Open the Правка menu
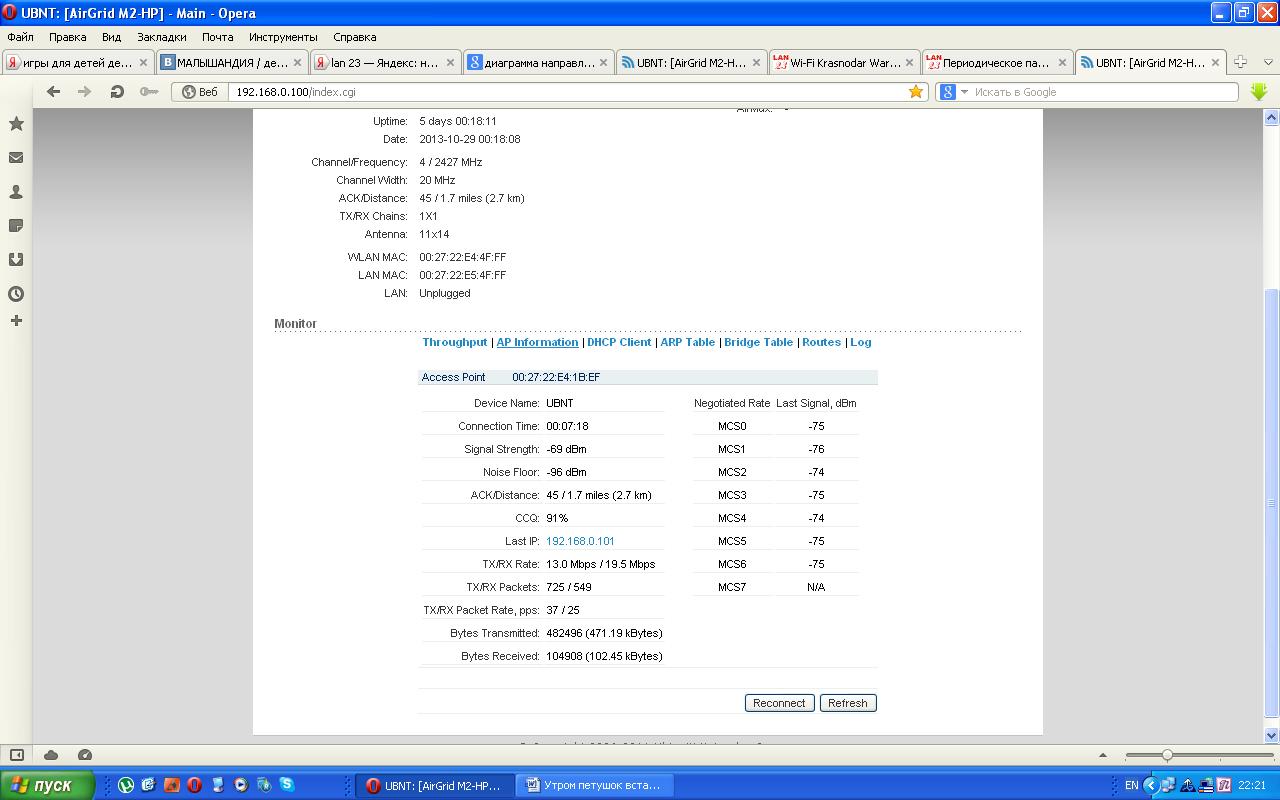 click(67, 37)
